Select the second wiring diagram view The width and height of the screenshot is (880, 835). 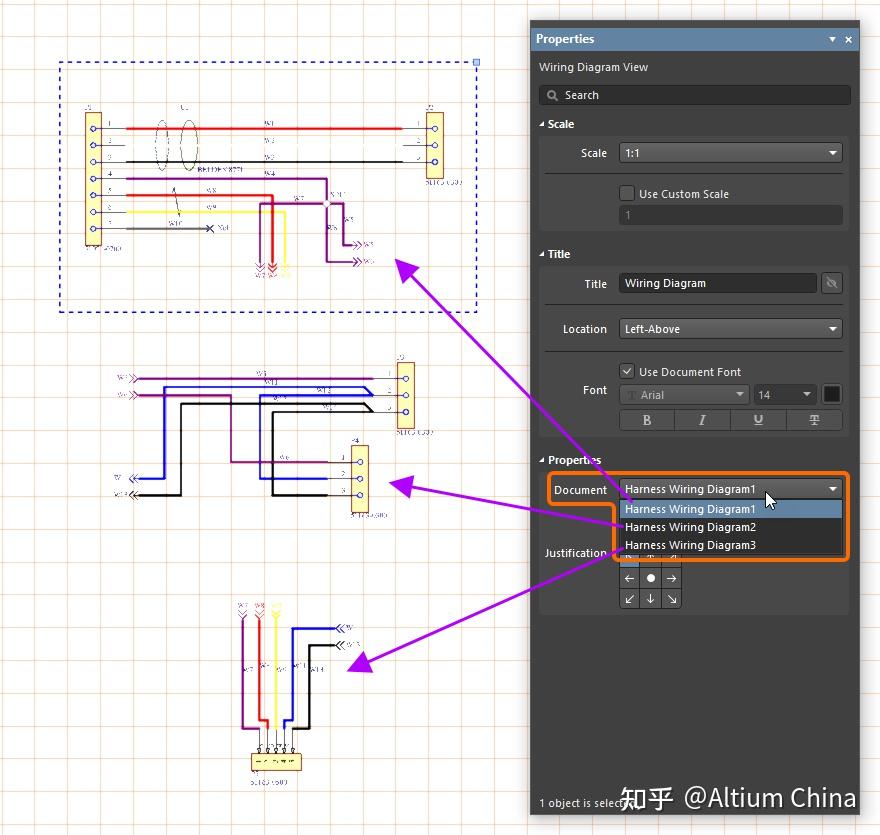click(x=275, y=435)
